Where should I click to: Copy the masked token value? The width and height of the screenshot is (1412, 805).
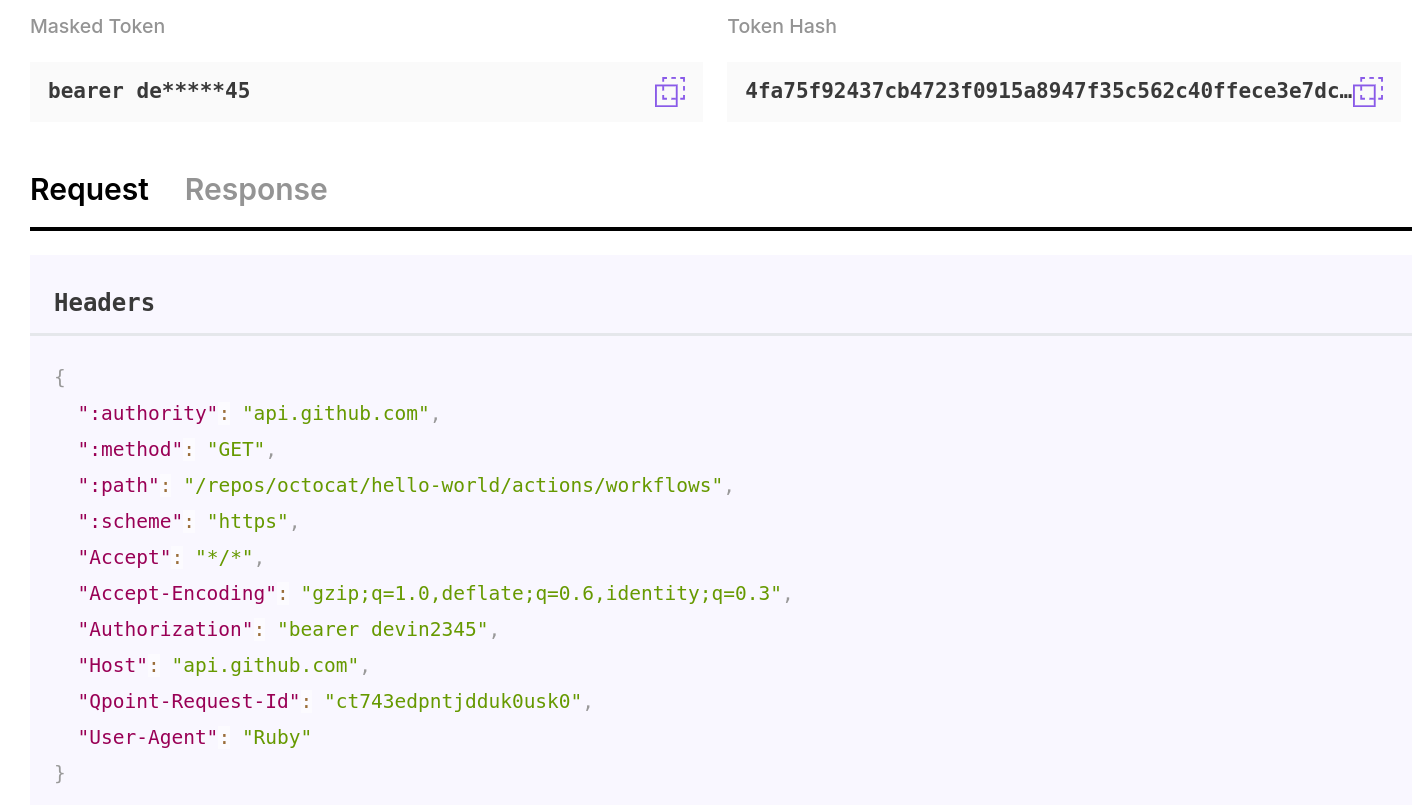(x=670, y=92)
